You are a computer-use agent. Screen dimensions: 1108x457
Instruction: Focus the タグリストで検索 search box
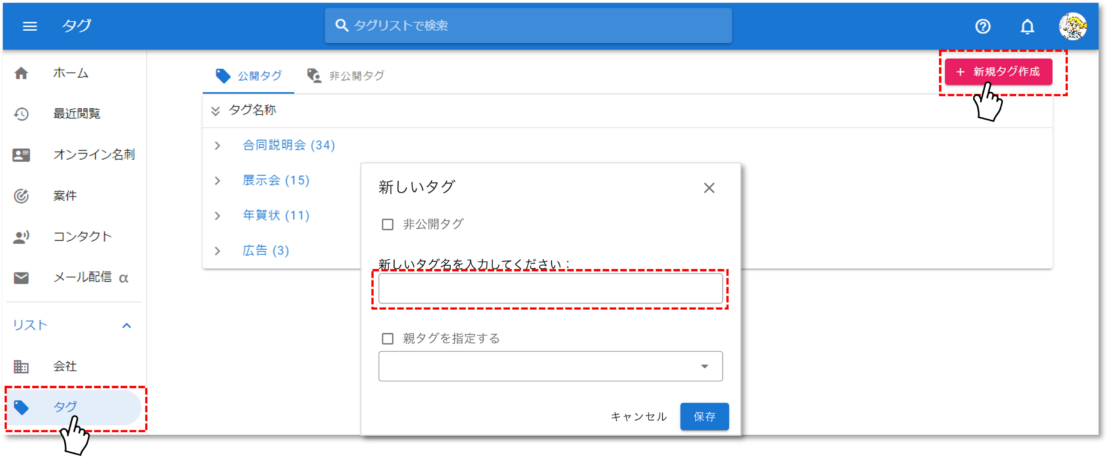pyautogui.click(x=528, y=26)
